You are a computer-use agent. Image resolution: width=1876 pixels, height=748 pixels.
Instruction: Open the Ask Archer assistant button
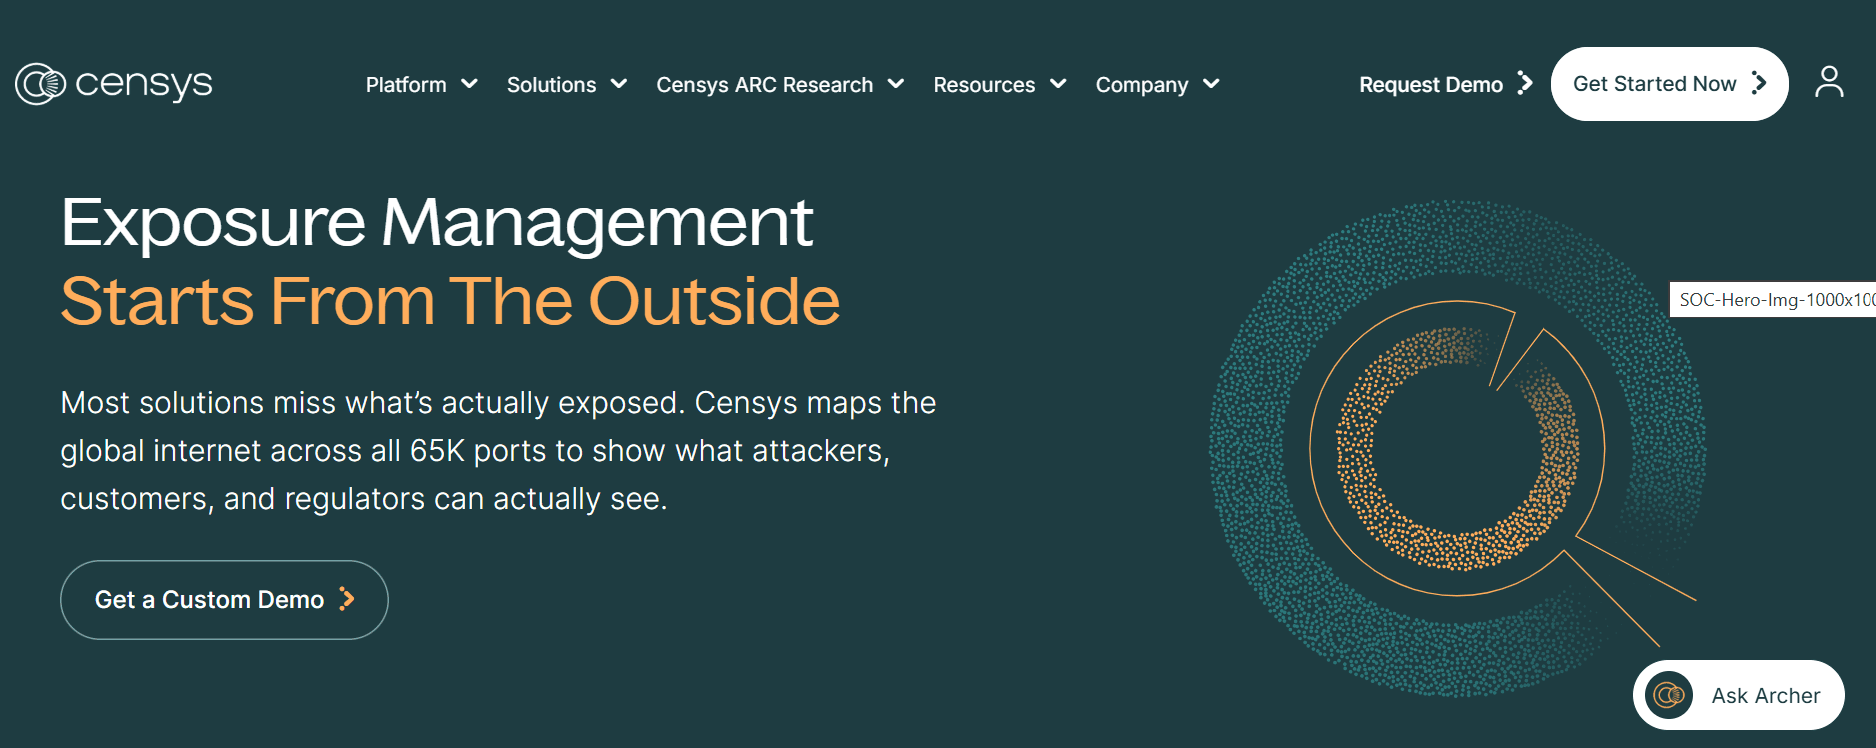1738,695
